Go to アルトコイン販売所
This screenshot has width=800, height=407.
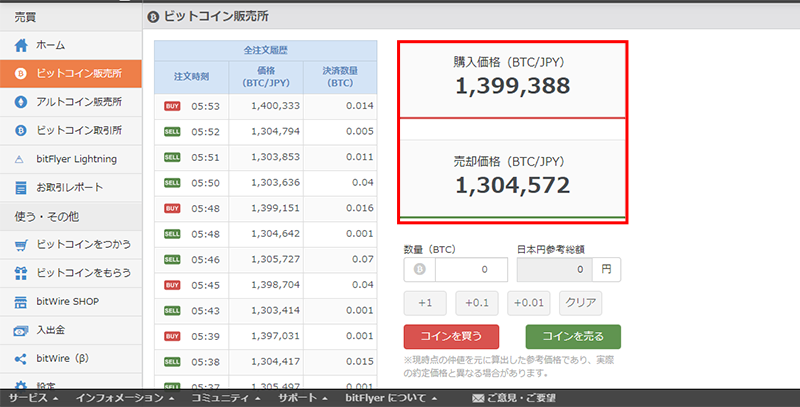71,102
